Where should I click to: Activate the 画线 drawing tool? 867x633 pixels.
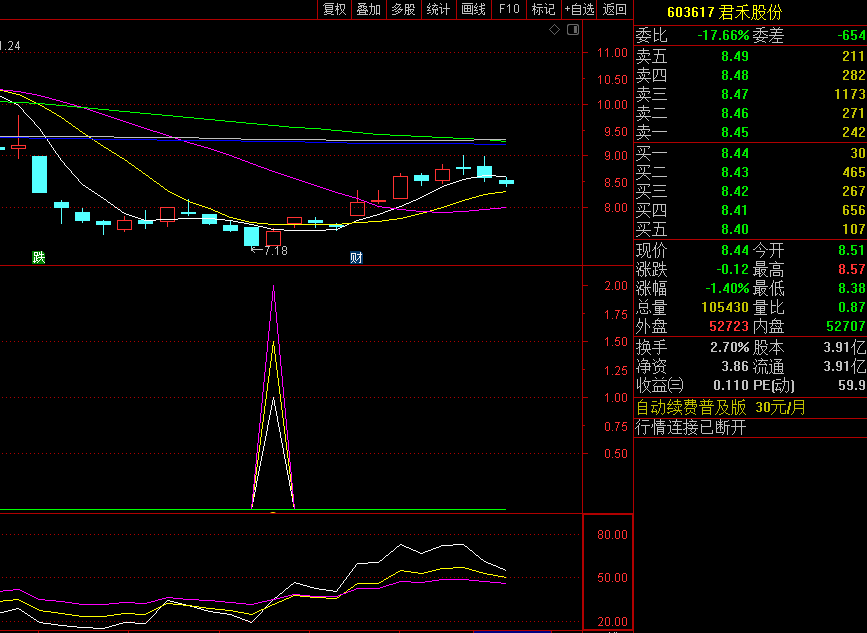(474, 9)
